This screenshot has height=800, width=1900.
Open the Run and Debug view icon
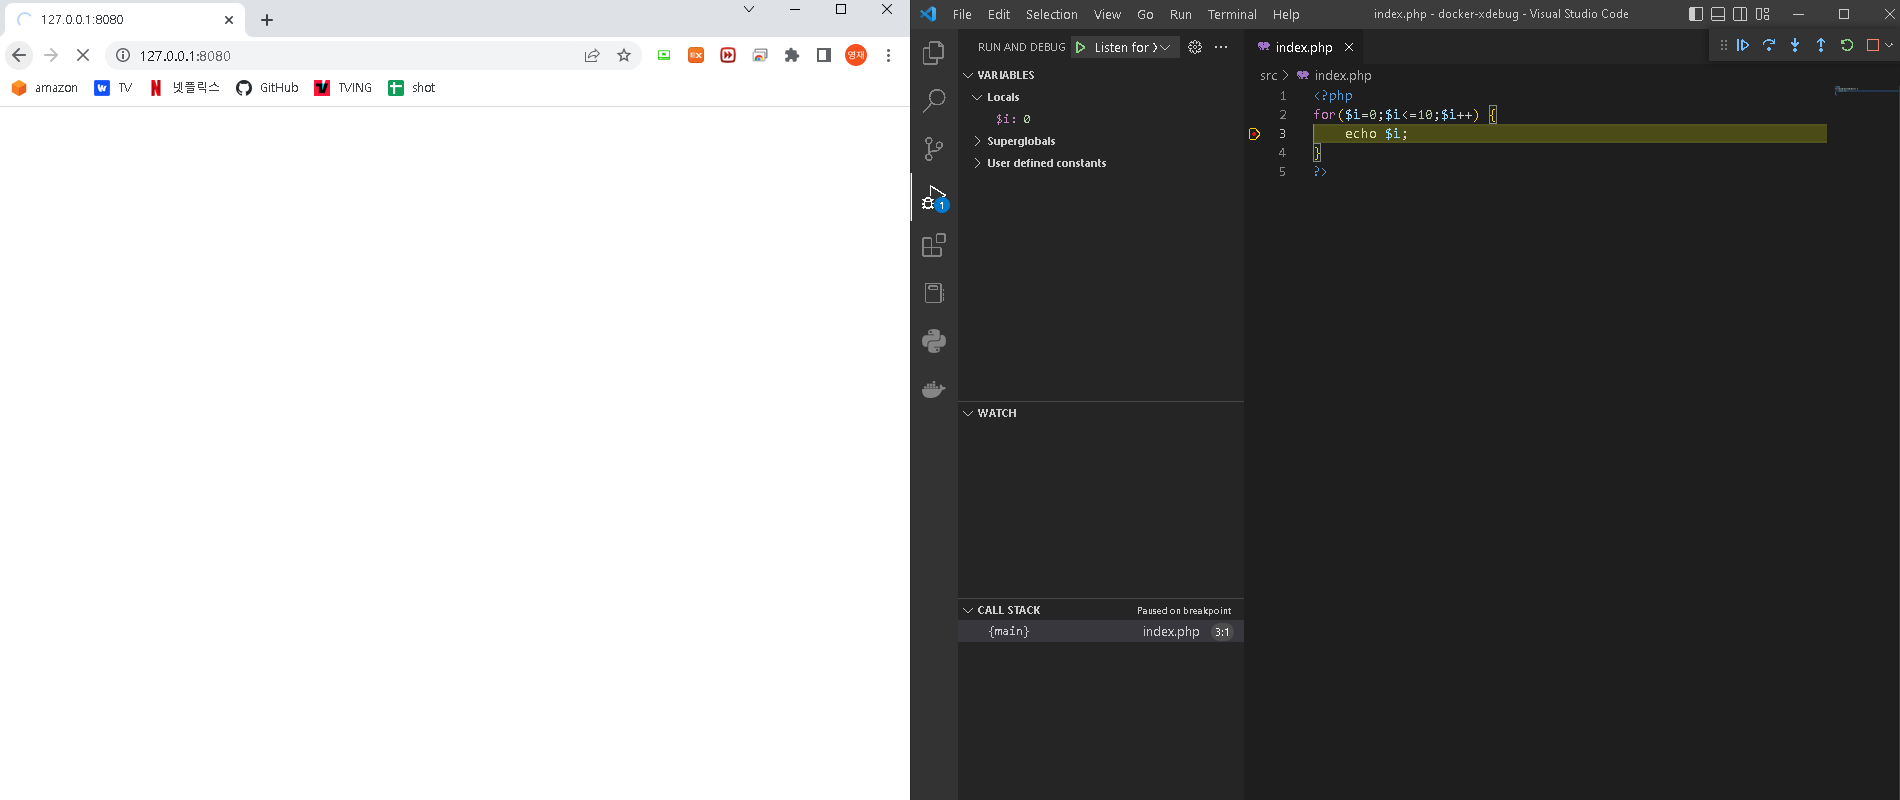(934, 197)
